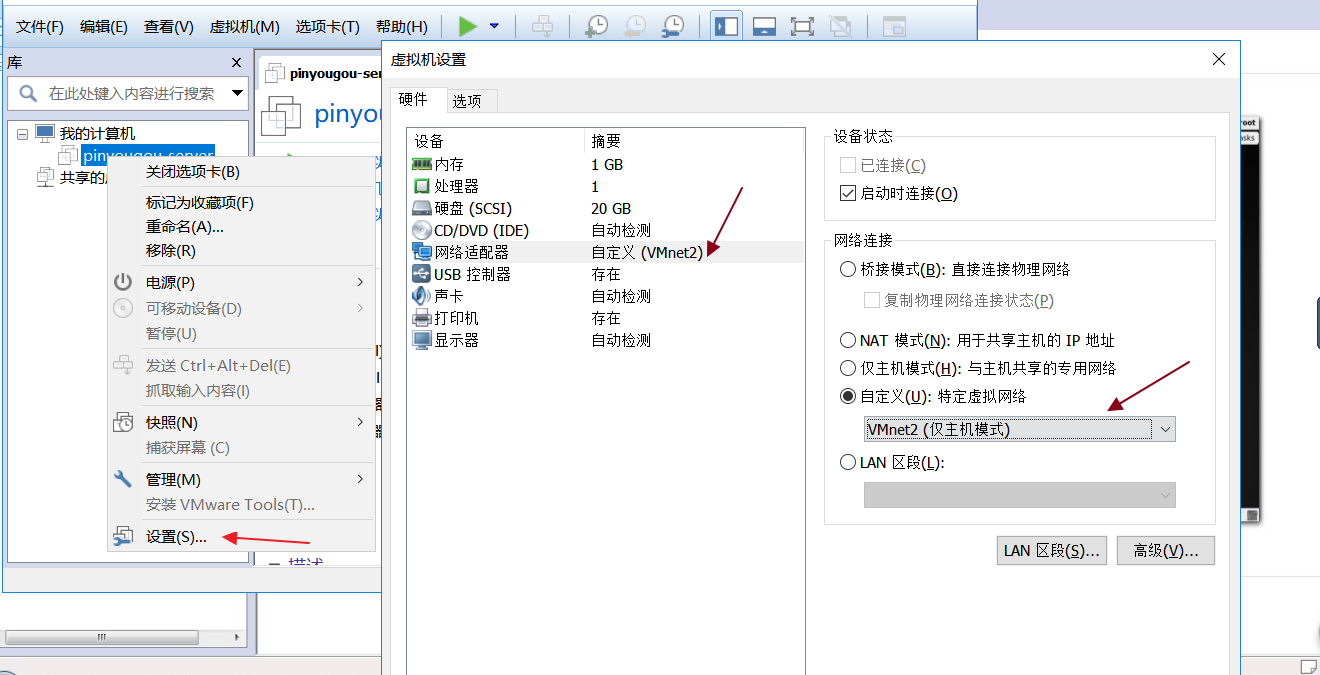
Task: Select the 内存 device row
Action: 606,164
